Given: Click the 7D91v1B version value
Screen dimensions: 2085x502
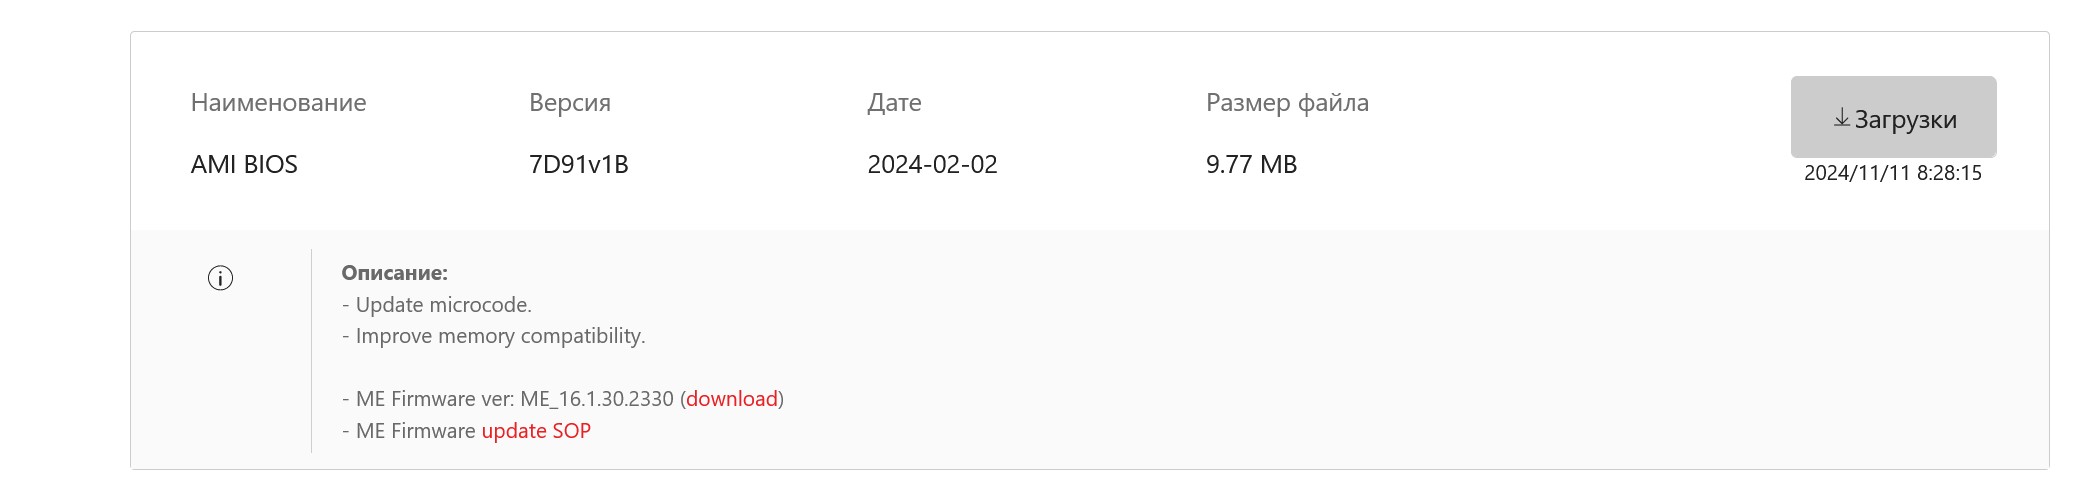Looking at the screenshot, I should [x=578, y=165].
